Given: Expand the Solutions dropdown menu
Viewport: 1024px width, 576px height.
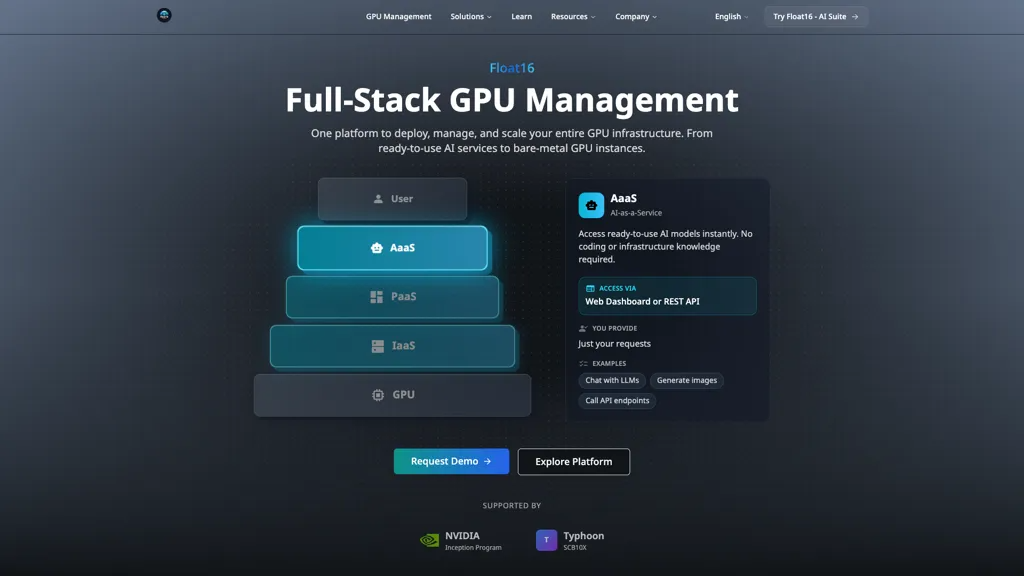Looking at the screenshot, I should pyautogui.click(x=471, y=16).
